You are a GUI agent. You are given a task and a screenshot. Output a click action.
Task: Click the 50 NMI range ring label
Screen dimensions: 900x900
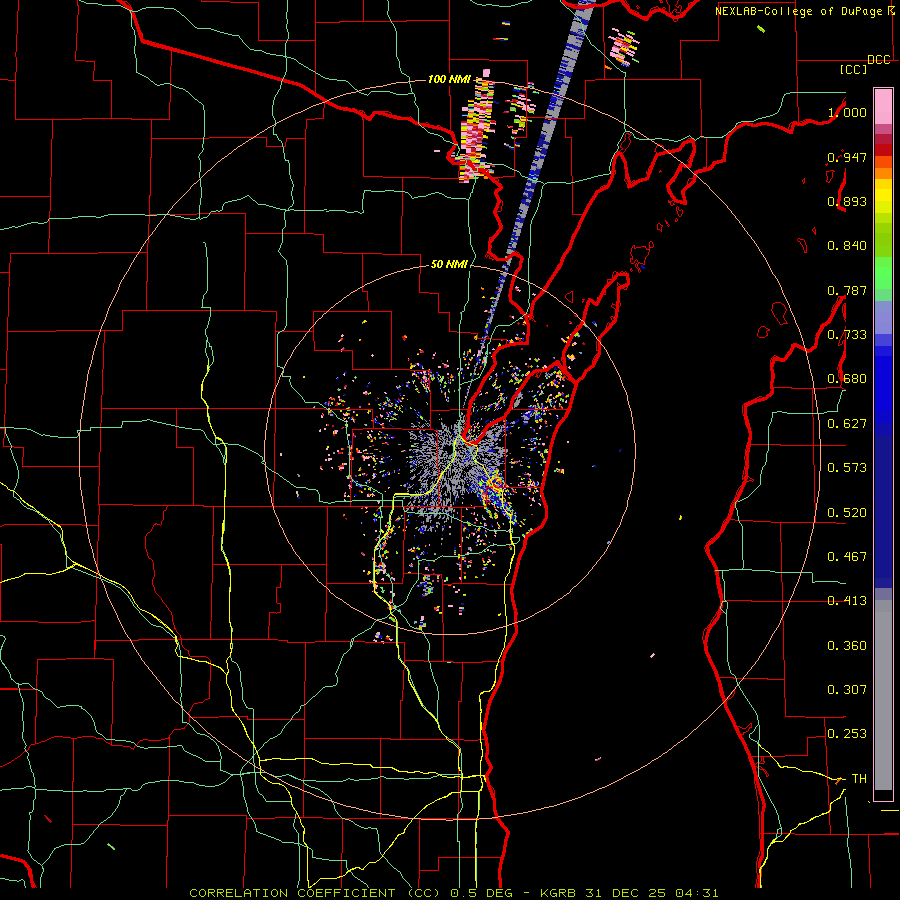click(x=449, y=264)
